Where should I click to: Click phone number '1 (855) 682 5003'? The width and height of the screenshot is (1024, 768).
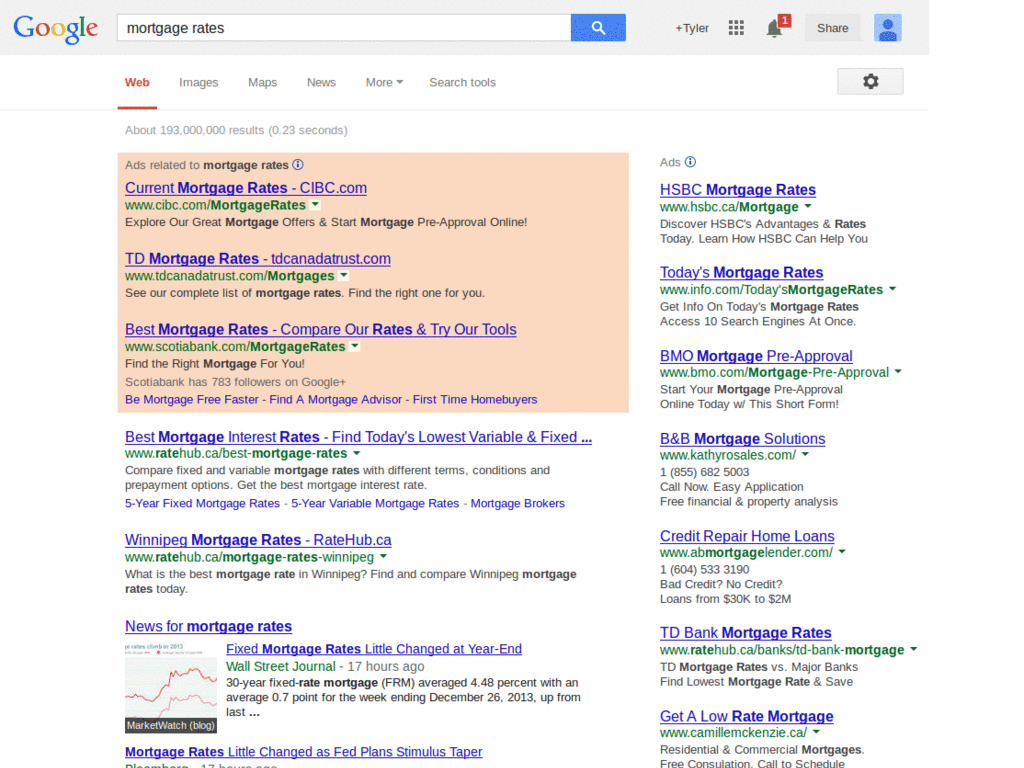(x=705, y=472)
